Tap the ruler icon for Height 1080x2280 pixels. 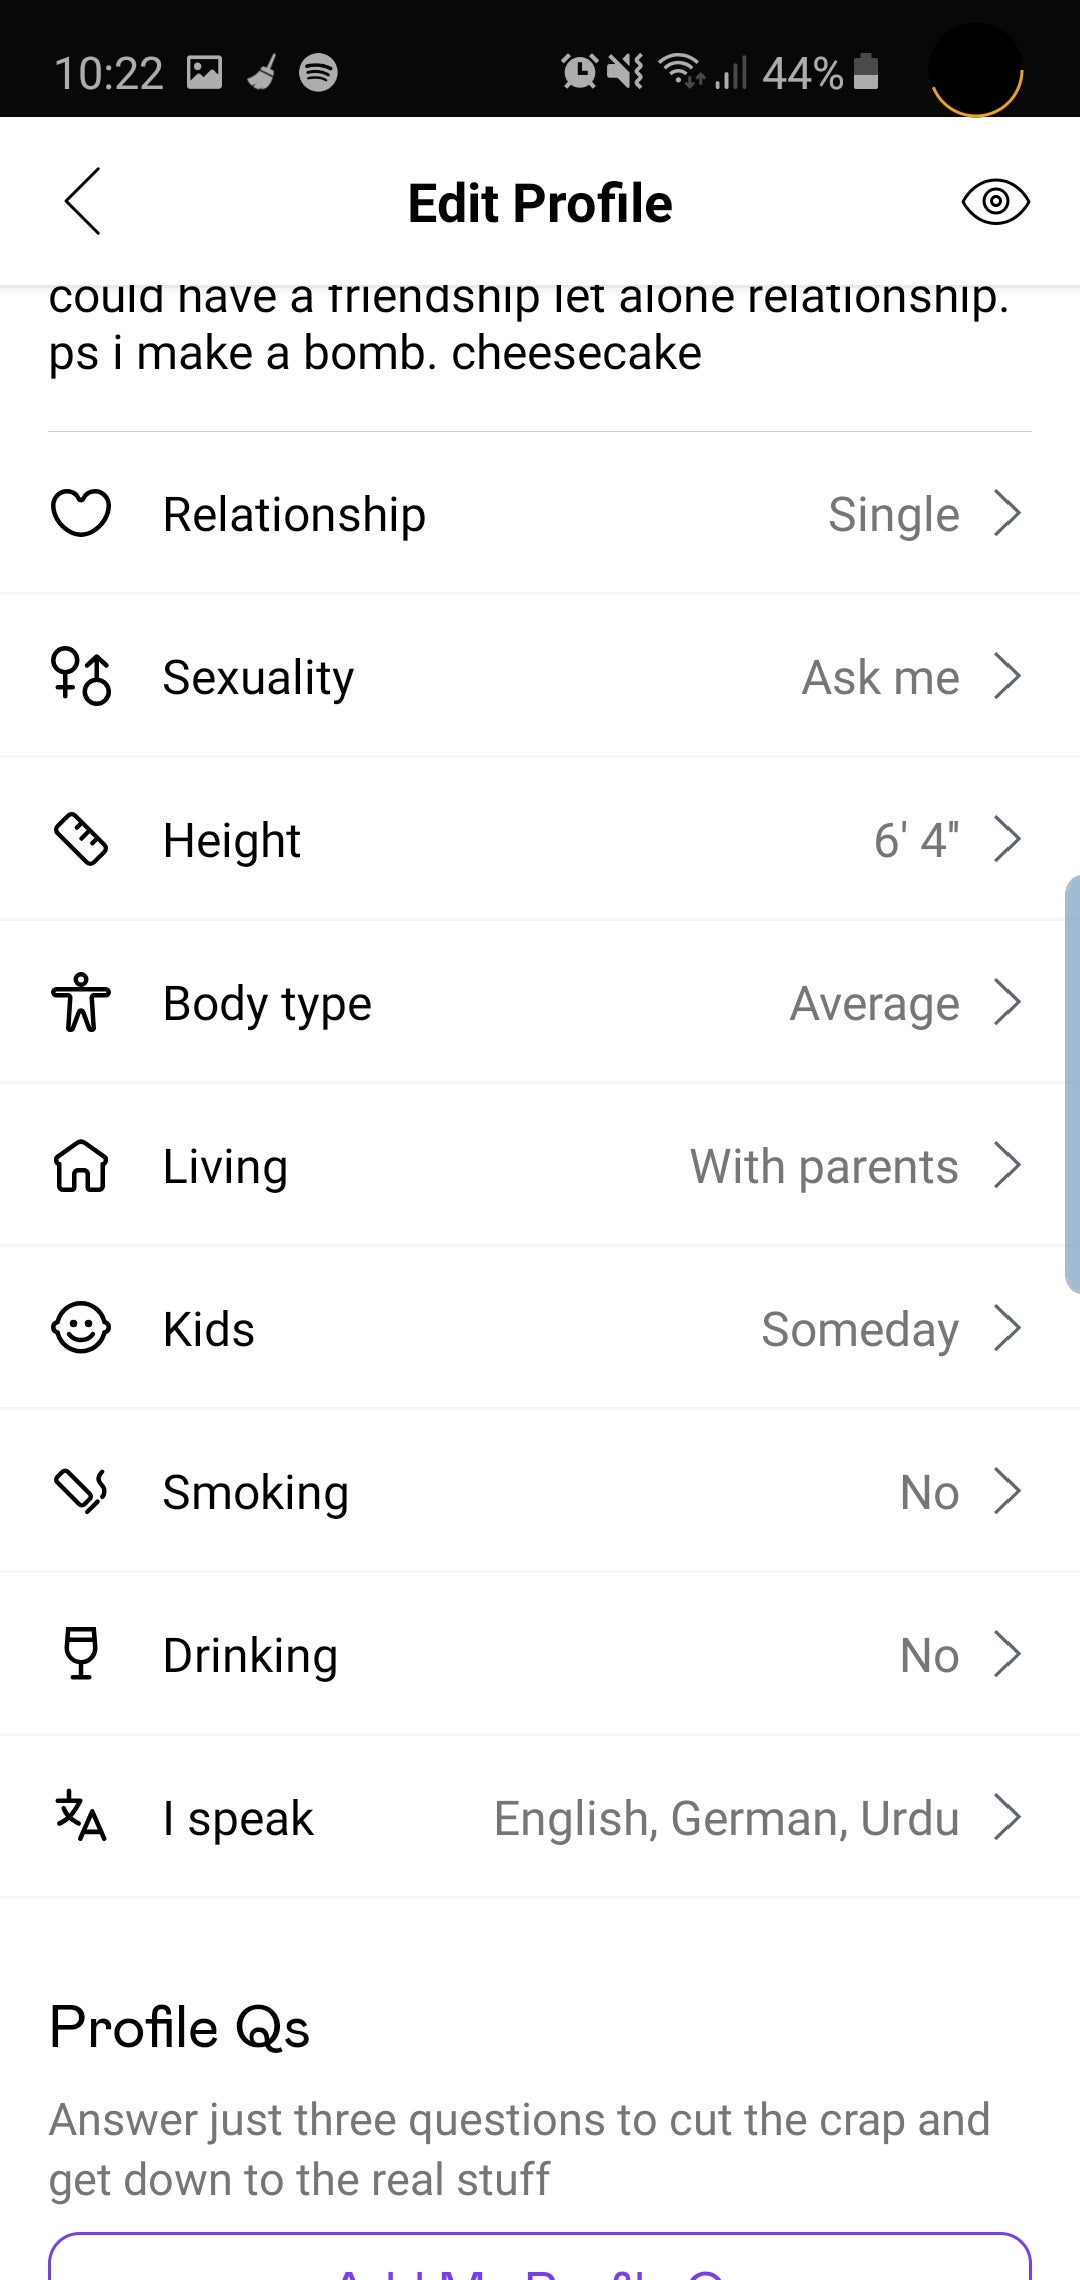[x=81, y=839]
